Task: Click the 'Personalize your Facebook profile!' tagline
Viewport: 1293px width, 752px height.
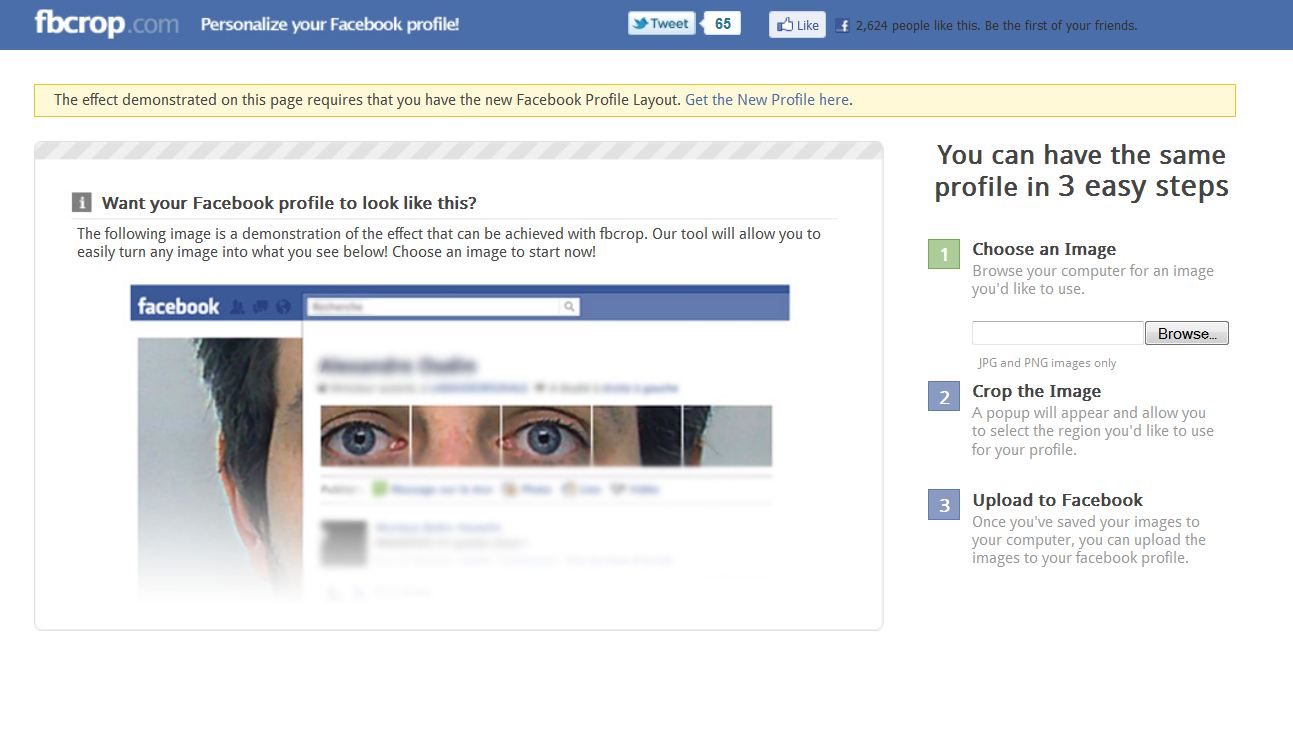Action: pos(330,24)
